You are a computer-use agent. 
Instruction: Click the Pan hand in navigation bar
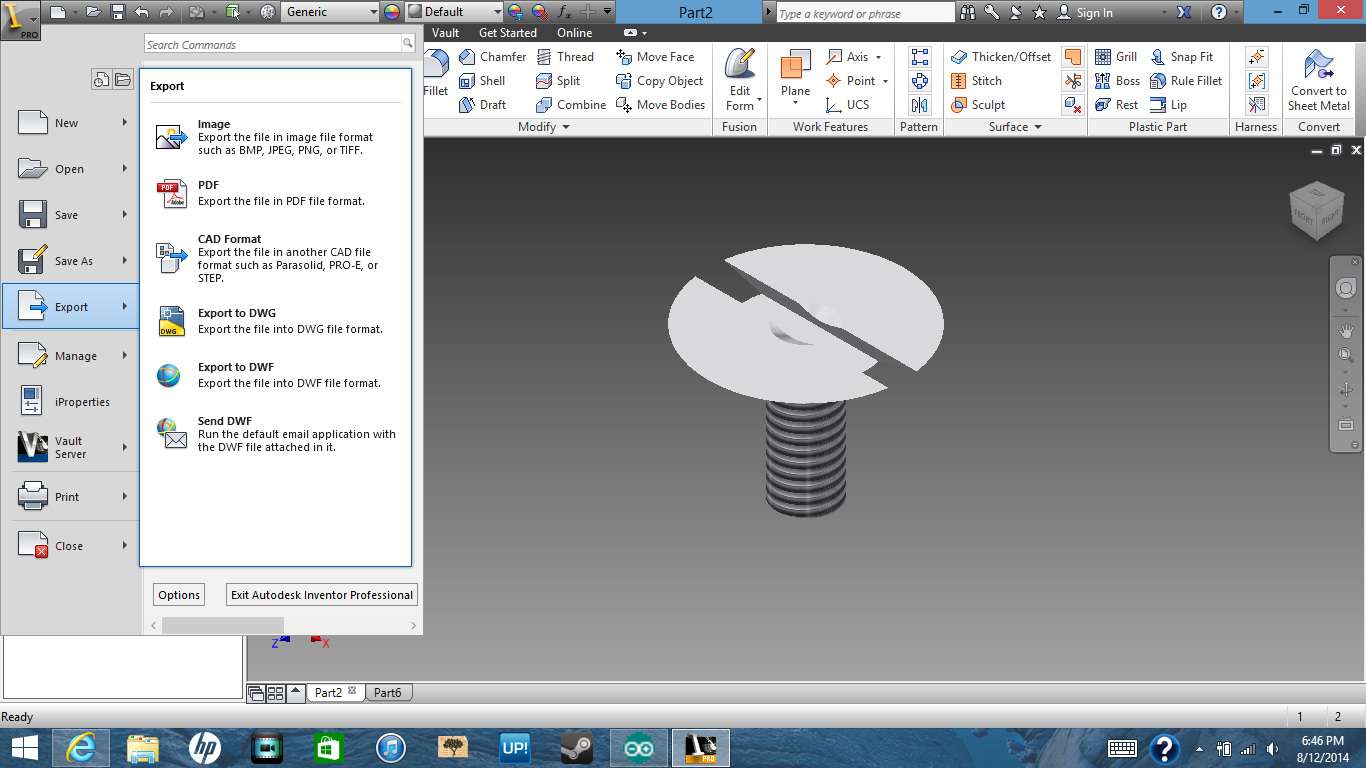click(x=1346, y=329)
